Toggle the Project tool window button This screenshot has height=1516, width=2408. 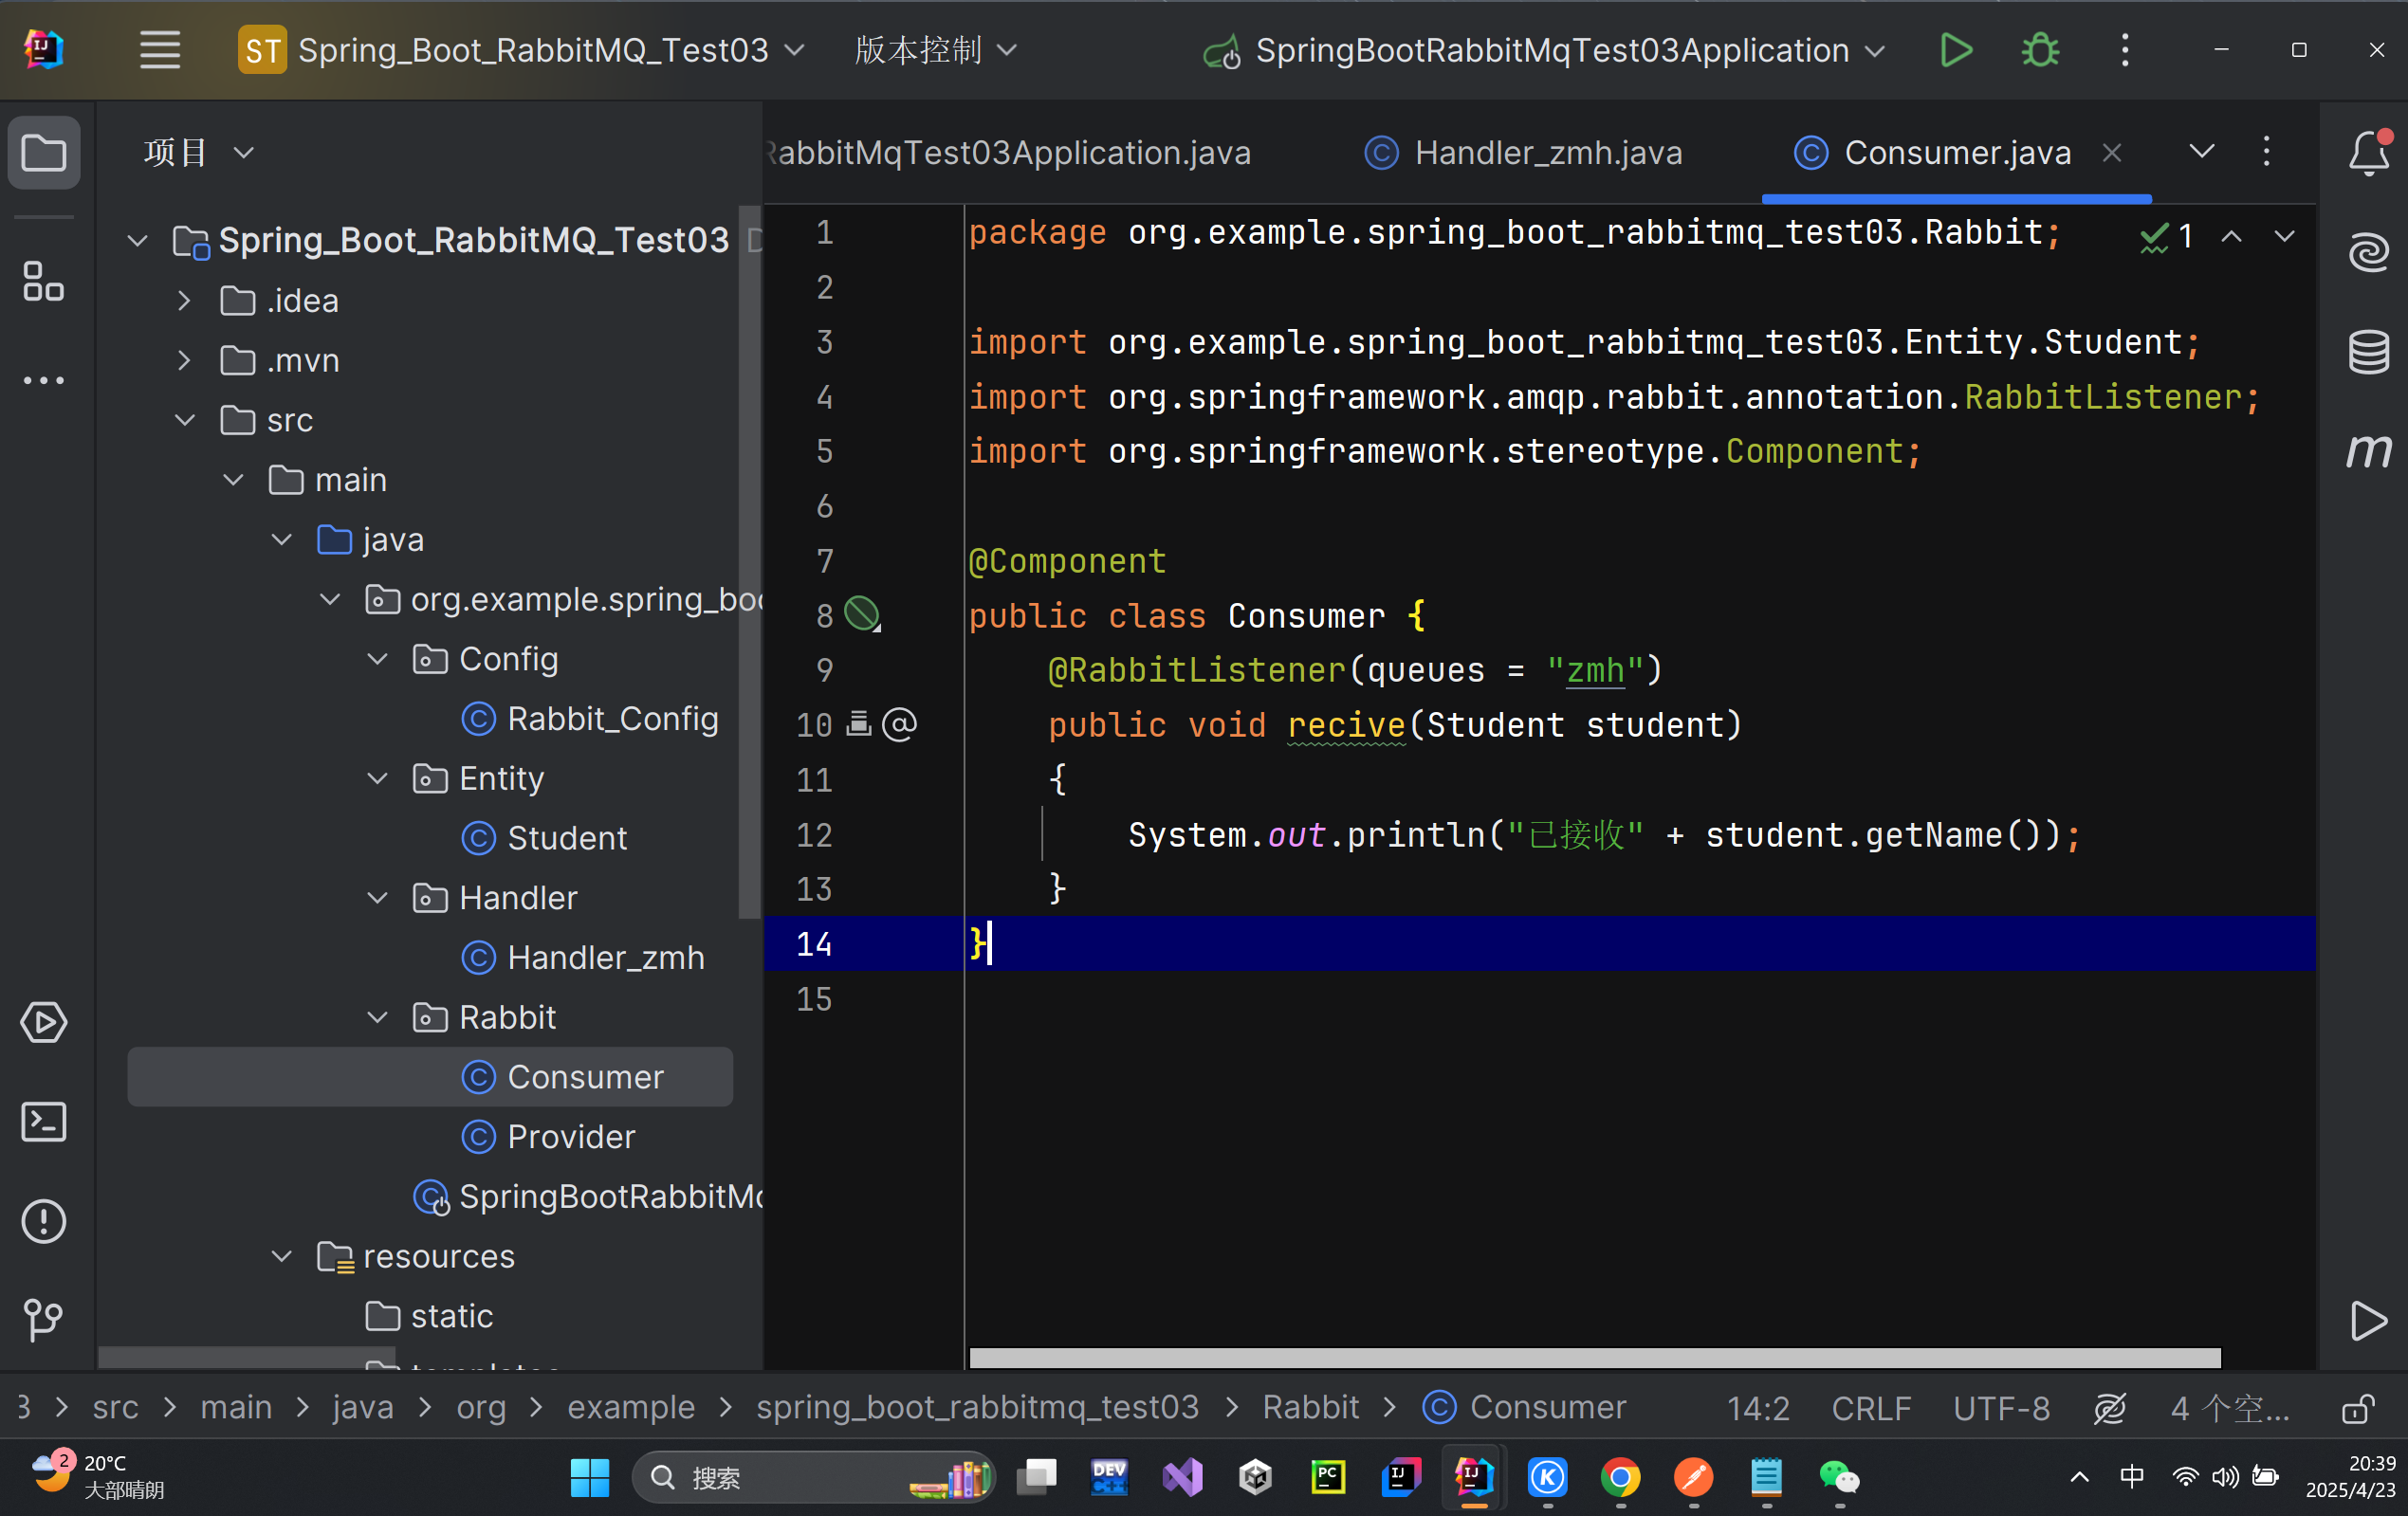(x=44, y=154)
